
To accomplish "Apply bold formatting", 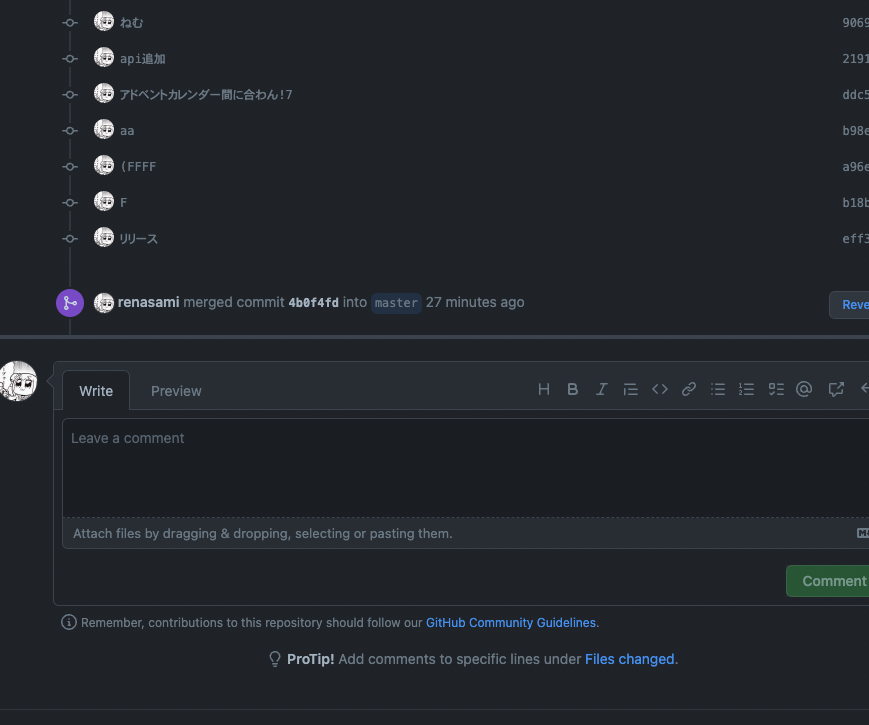I will click(572, 389).
